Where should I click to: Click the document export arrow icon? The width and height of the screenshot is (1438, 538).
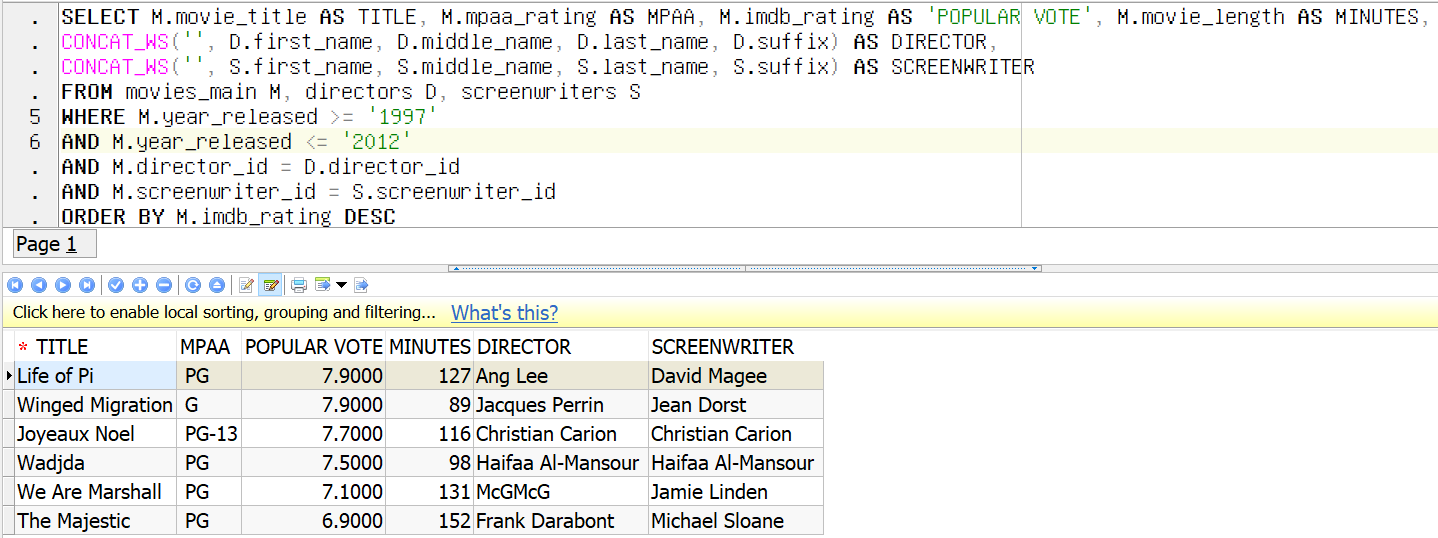tap(361, 285)
